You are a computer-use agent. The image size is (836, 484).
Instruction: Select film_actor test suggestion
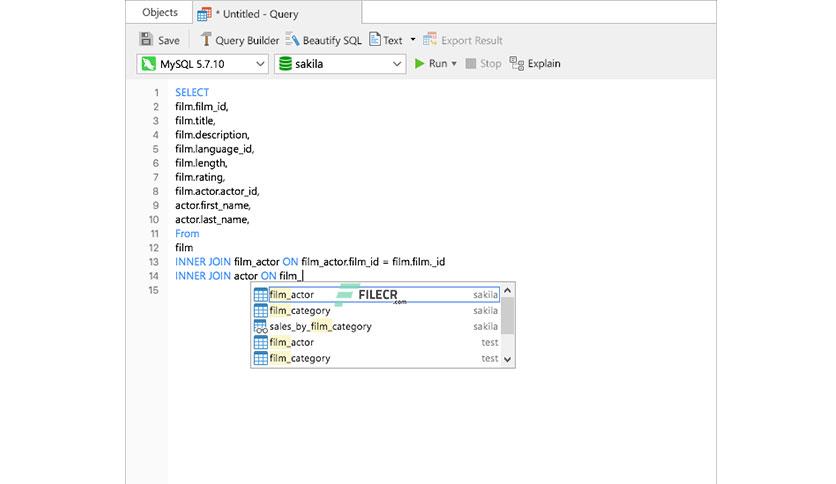pos(376,342)
